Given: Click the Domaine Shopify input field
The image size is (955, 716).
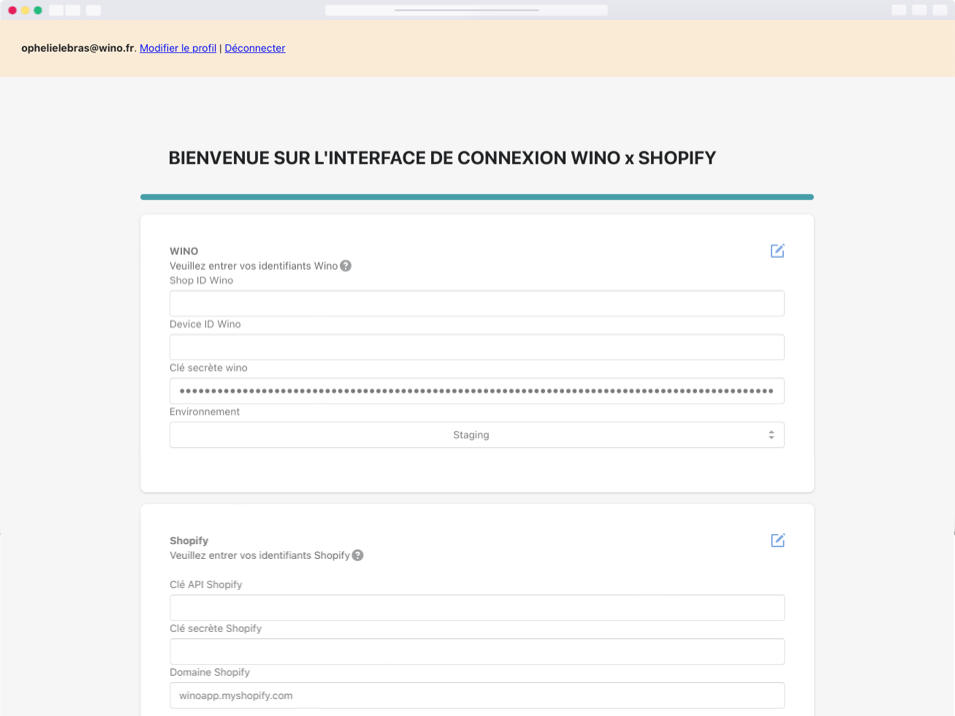Looking at the screenshot, I should coord(476,695).
